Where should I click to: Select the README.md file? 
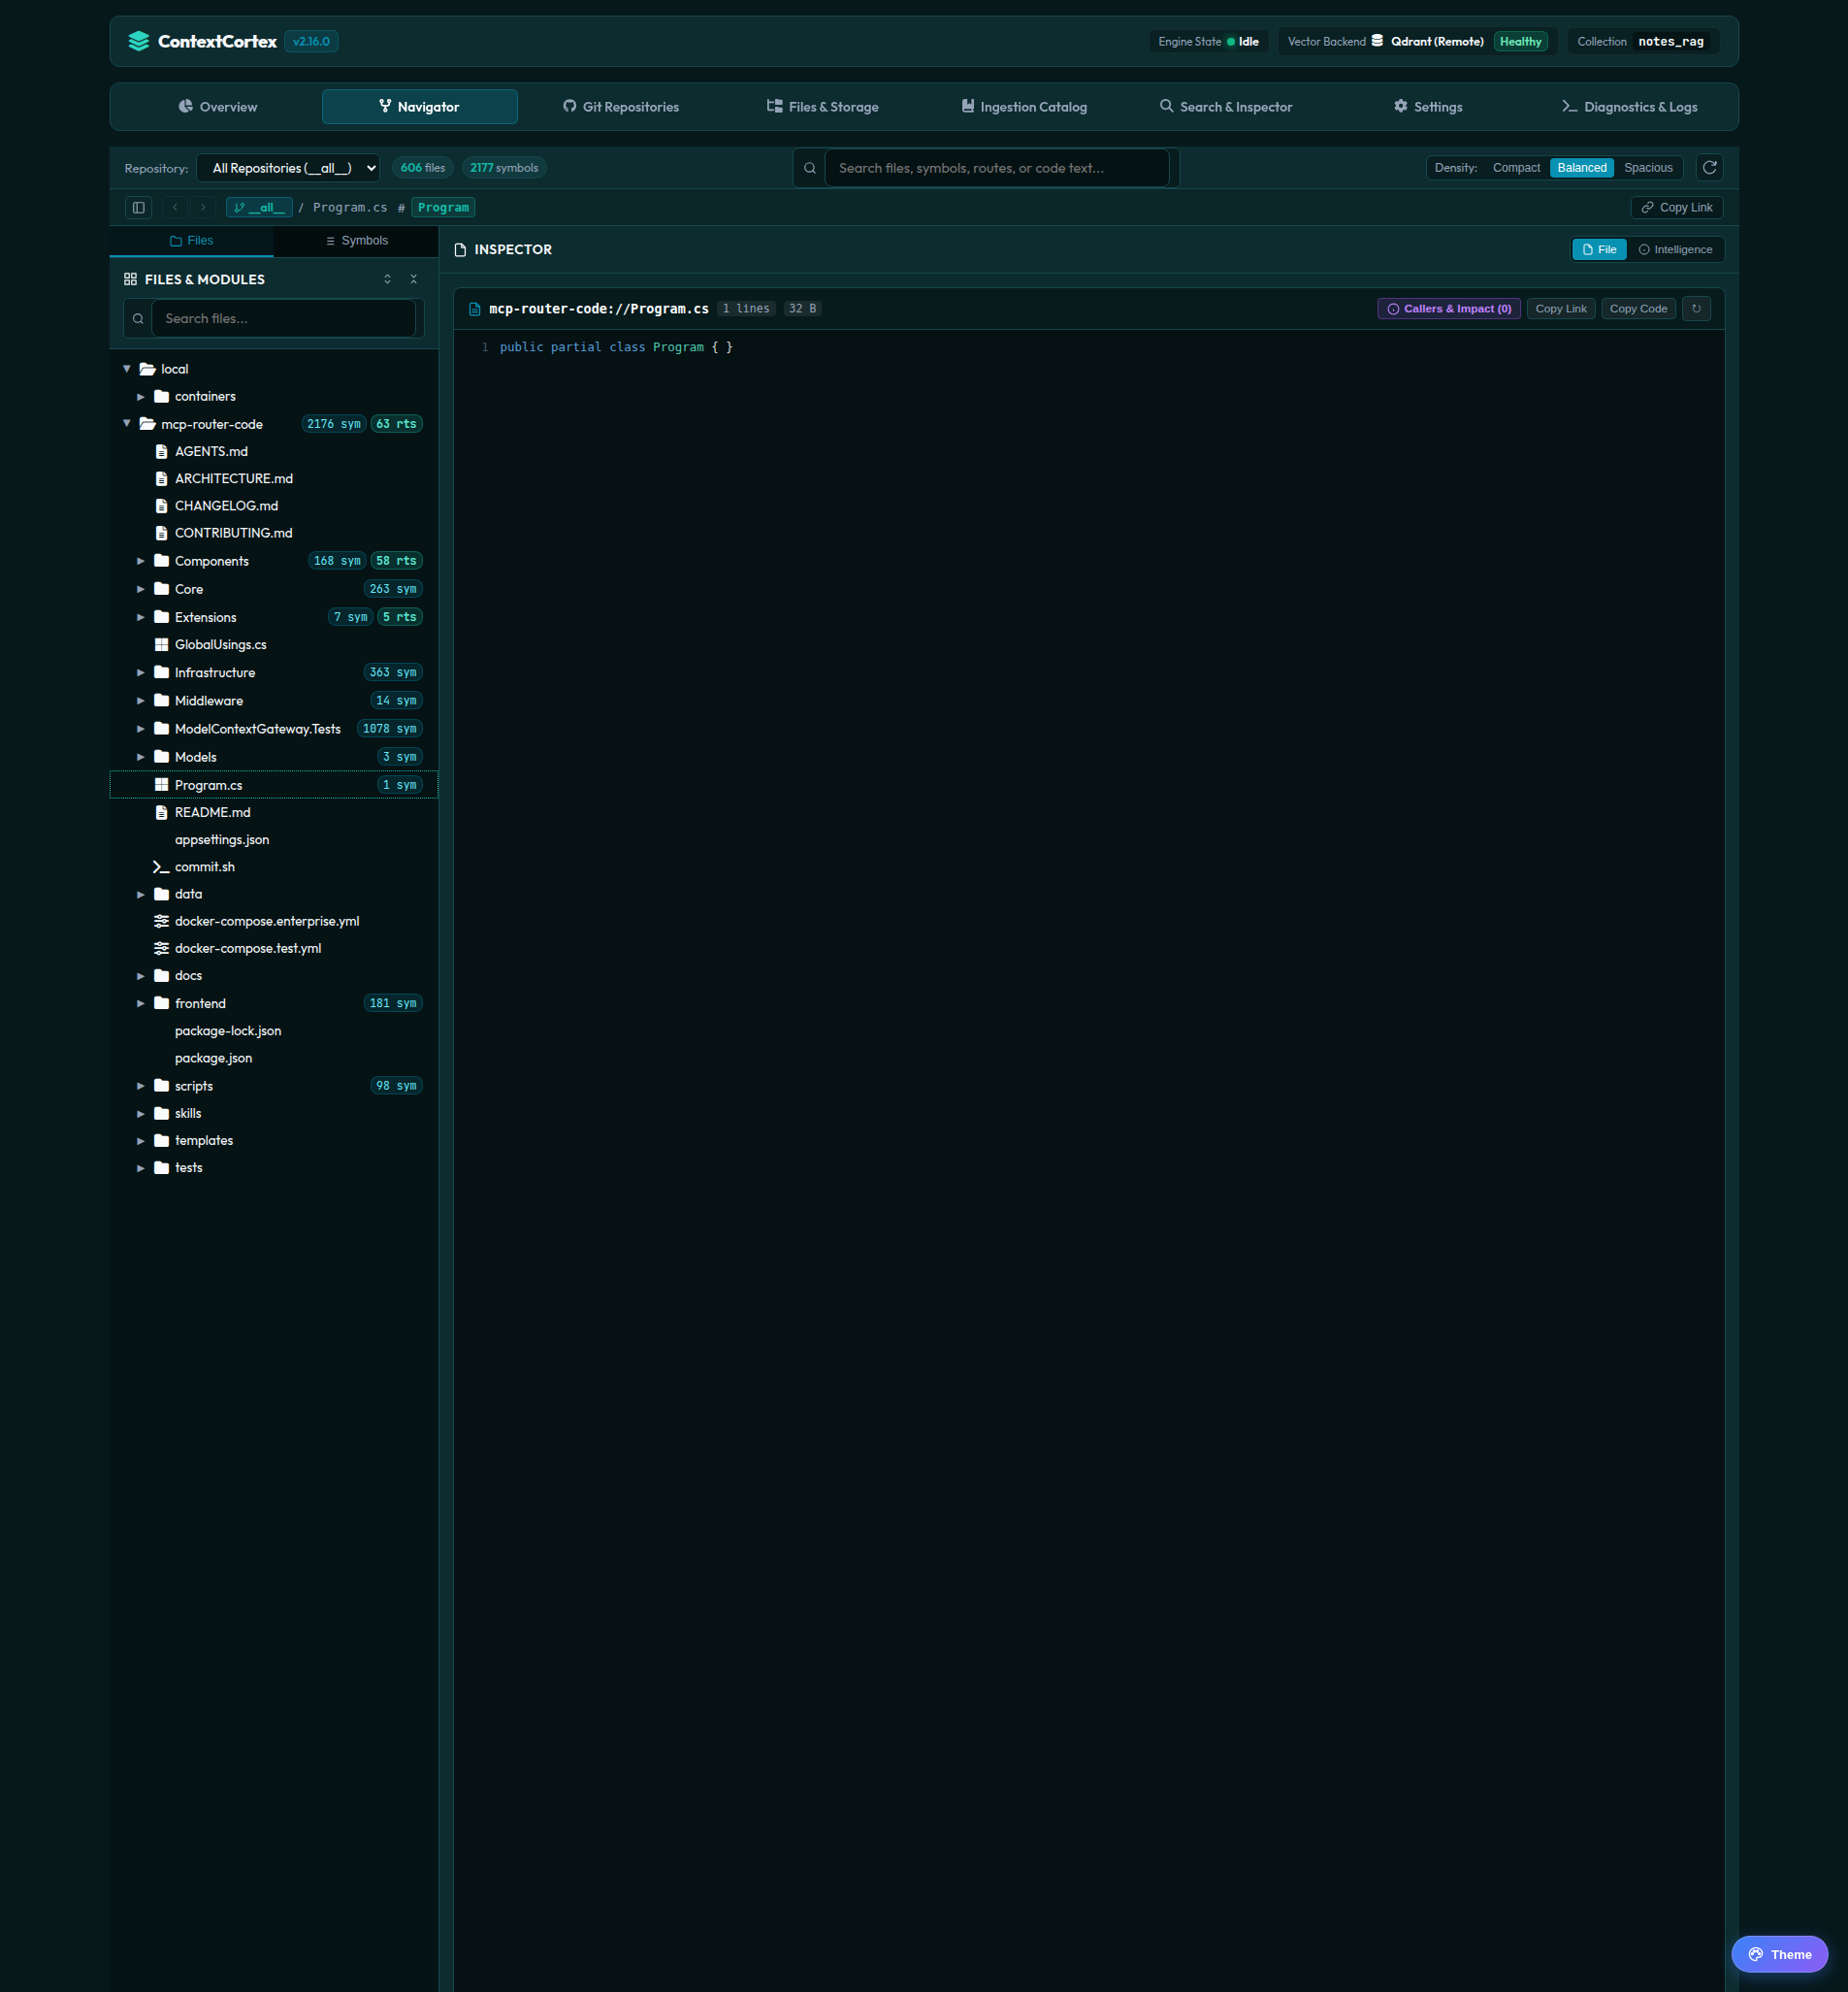273,813
